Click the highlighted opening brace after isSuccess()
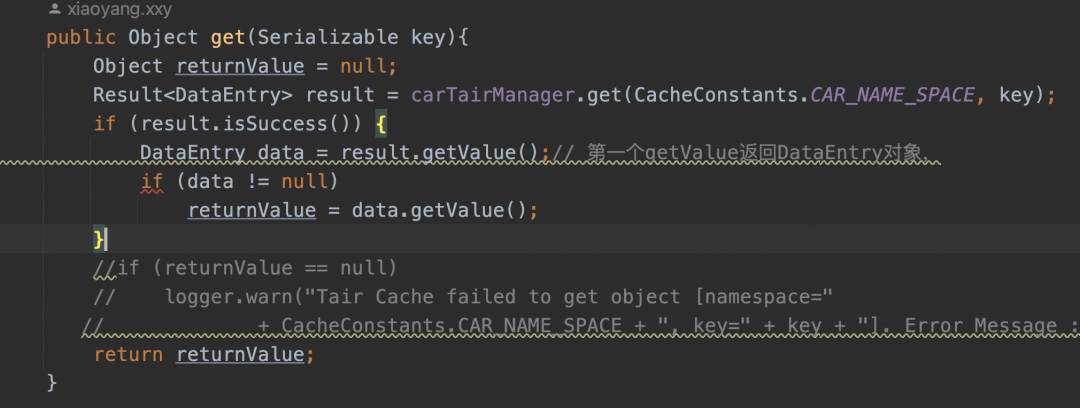Viewport: 1080px width, 408px height. click(381, 125)
